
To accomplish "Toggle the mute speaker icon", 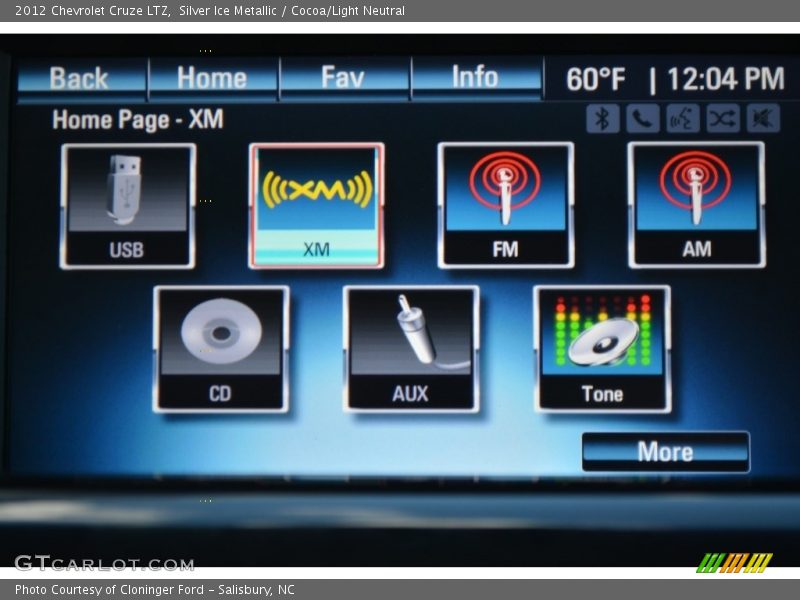I will pos(762,118).
